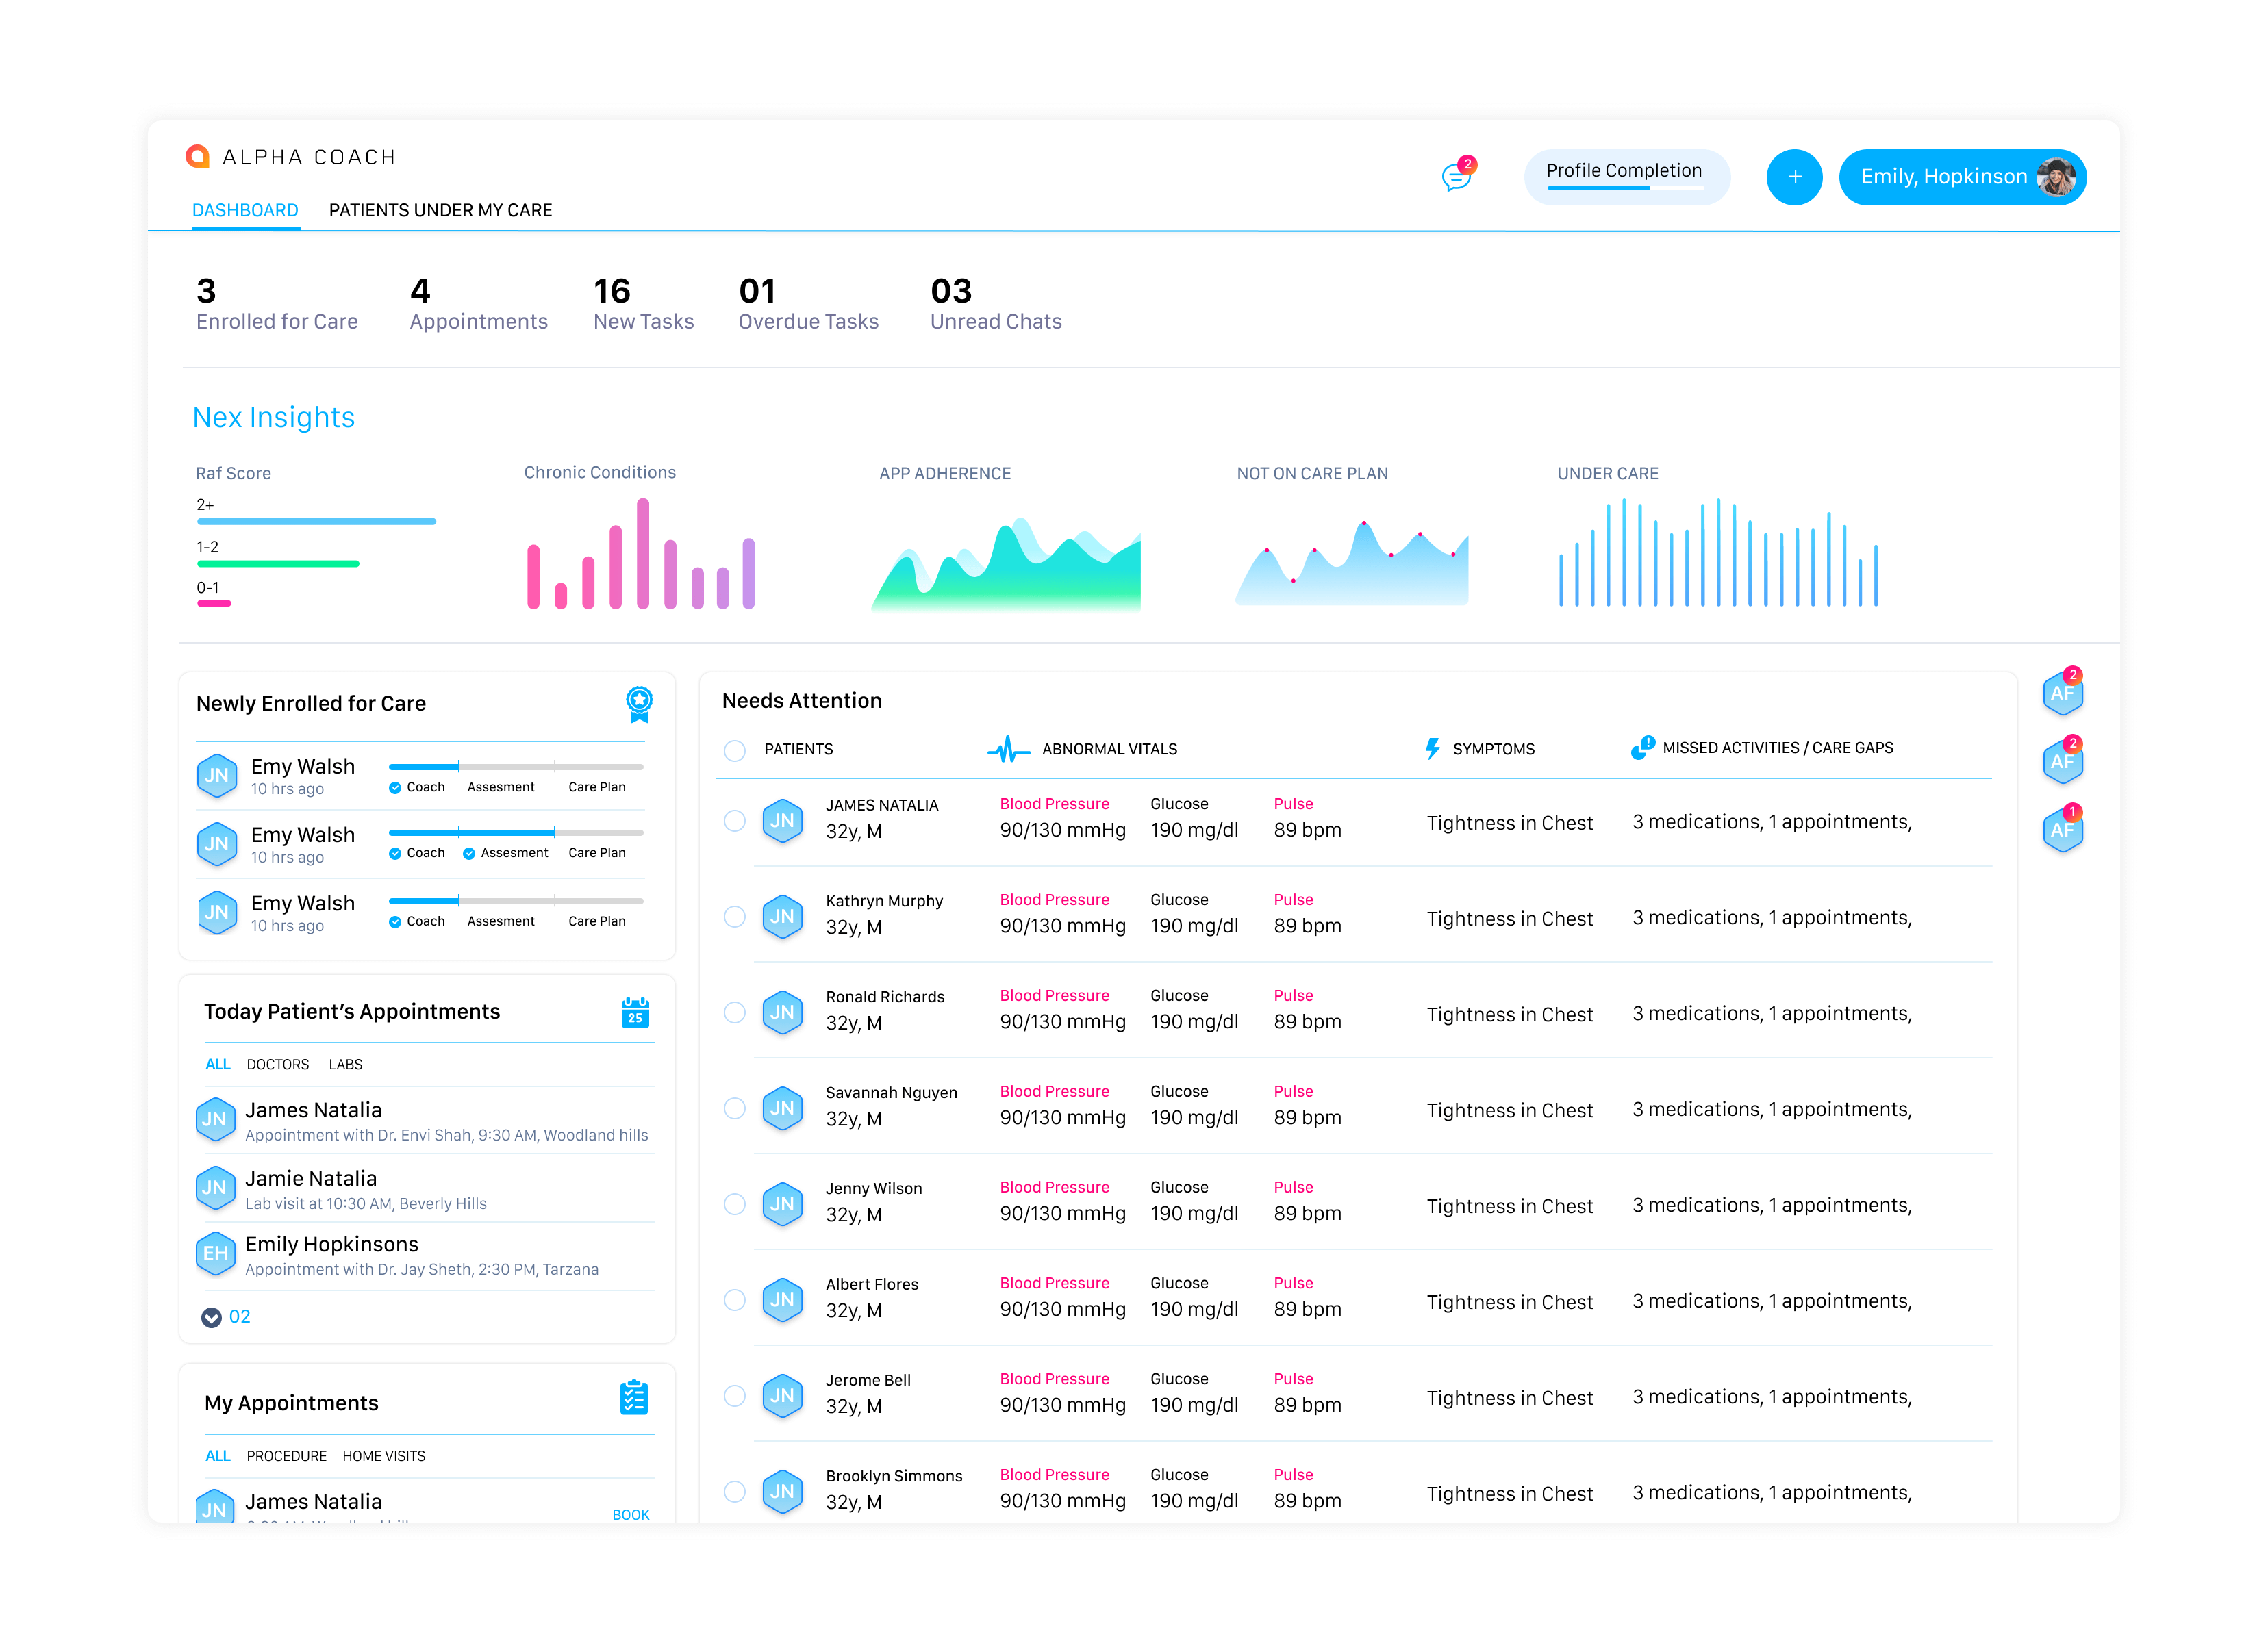Image resolution: width=2268 pixels, height=1643 pixels.
Task: Switch to Patients Under My Care tab
Action: tap(440, 210)
